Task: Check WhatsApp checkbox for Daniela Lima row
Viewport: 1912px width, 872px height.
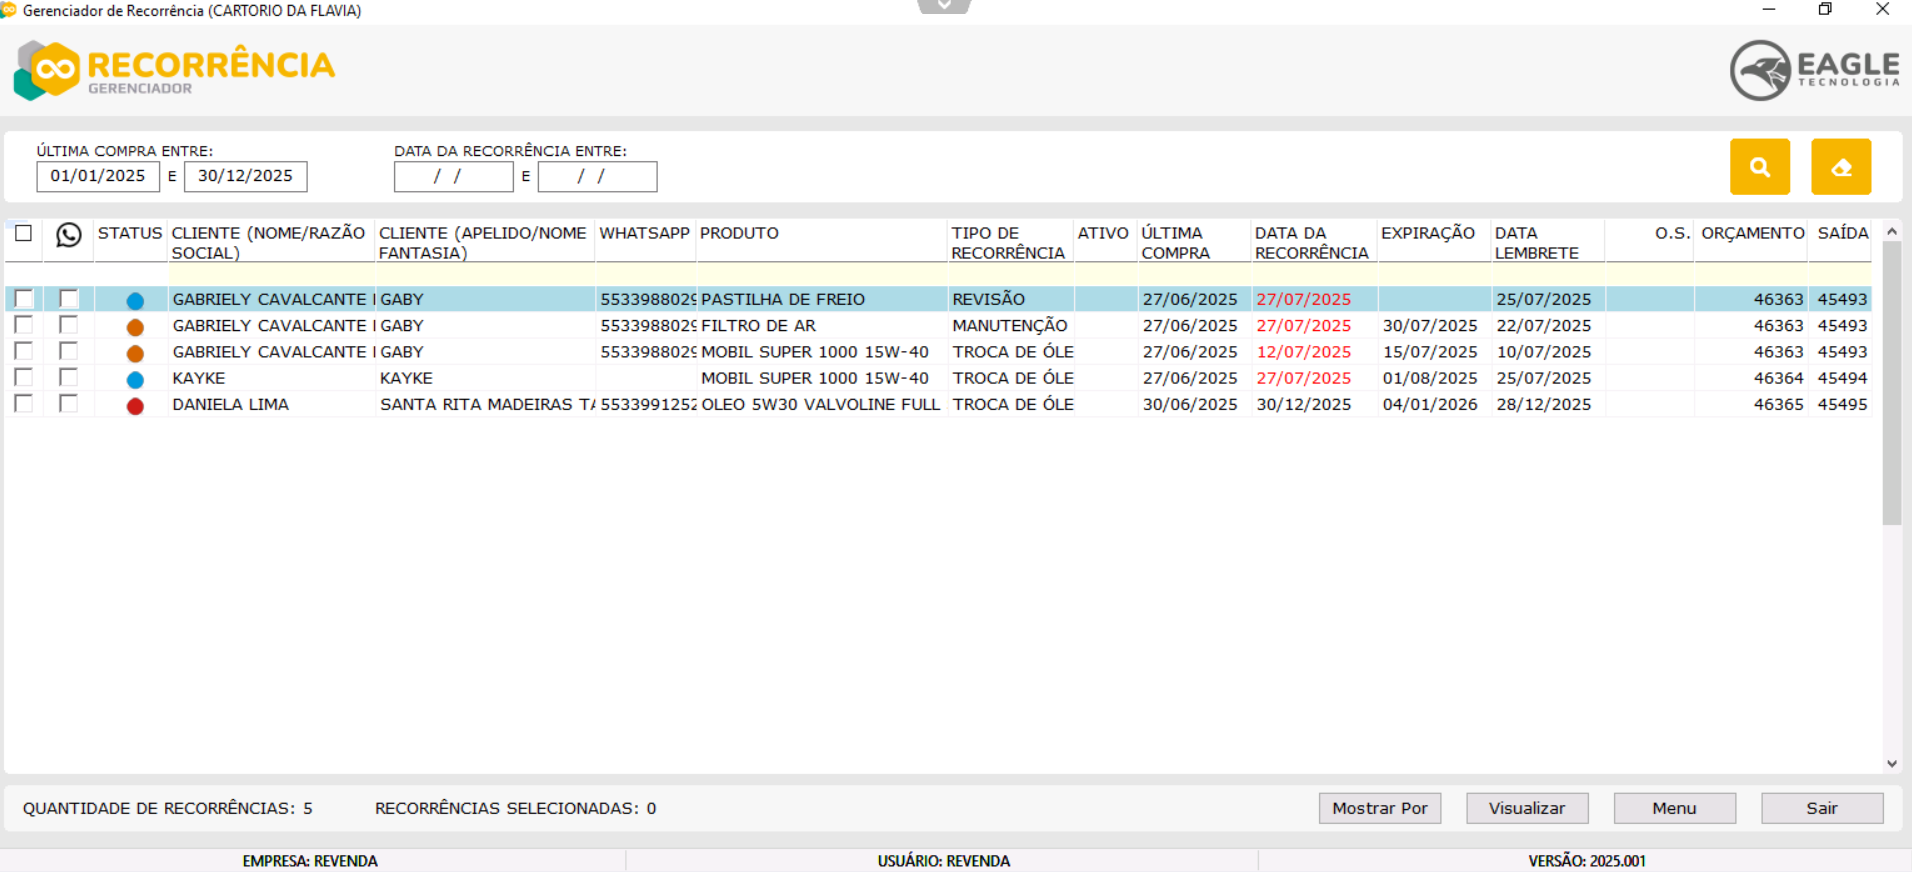Action: pos(68,404)
